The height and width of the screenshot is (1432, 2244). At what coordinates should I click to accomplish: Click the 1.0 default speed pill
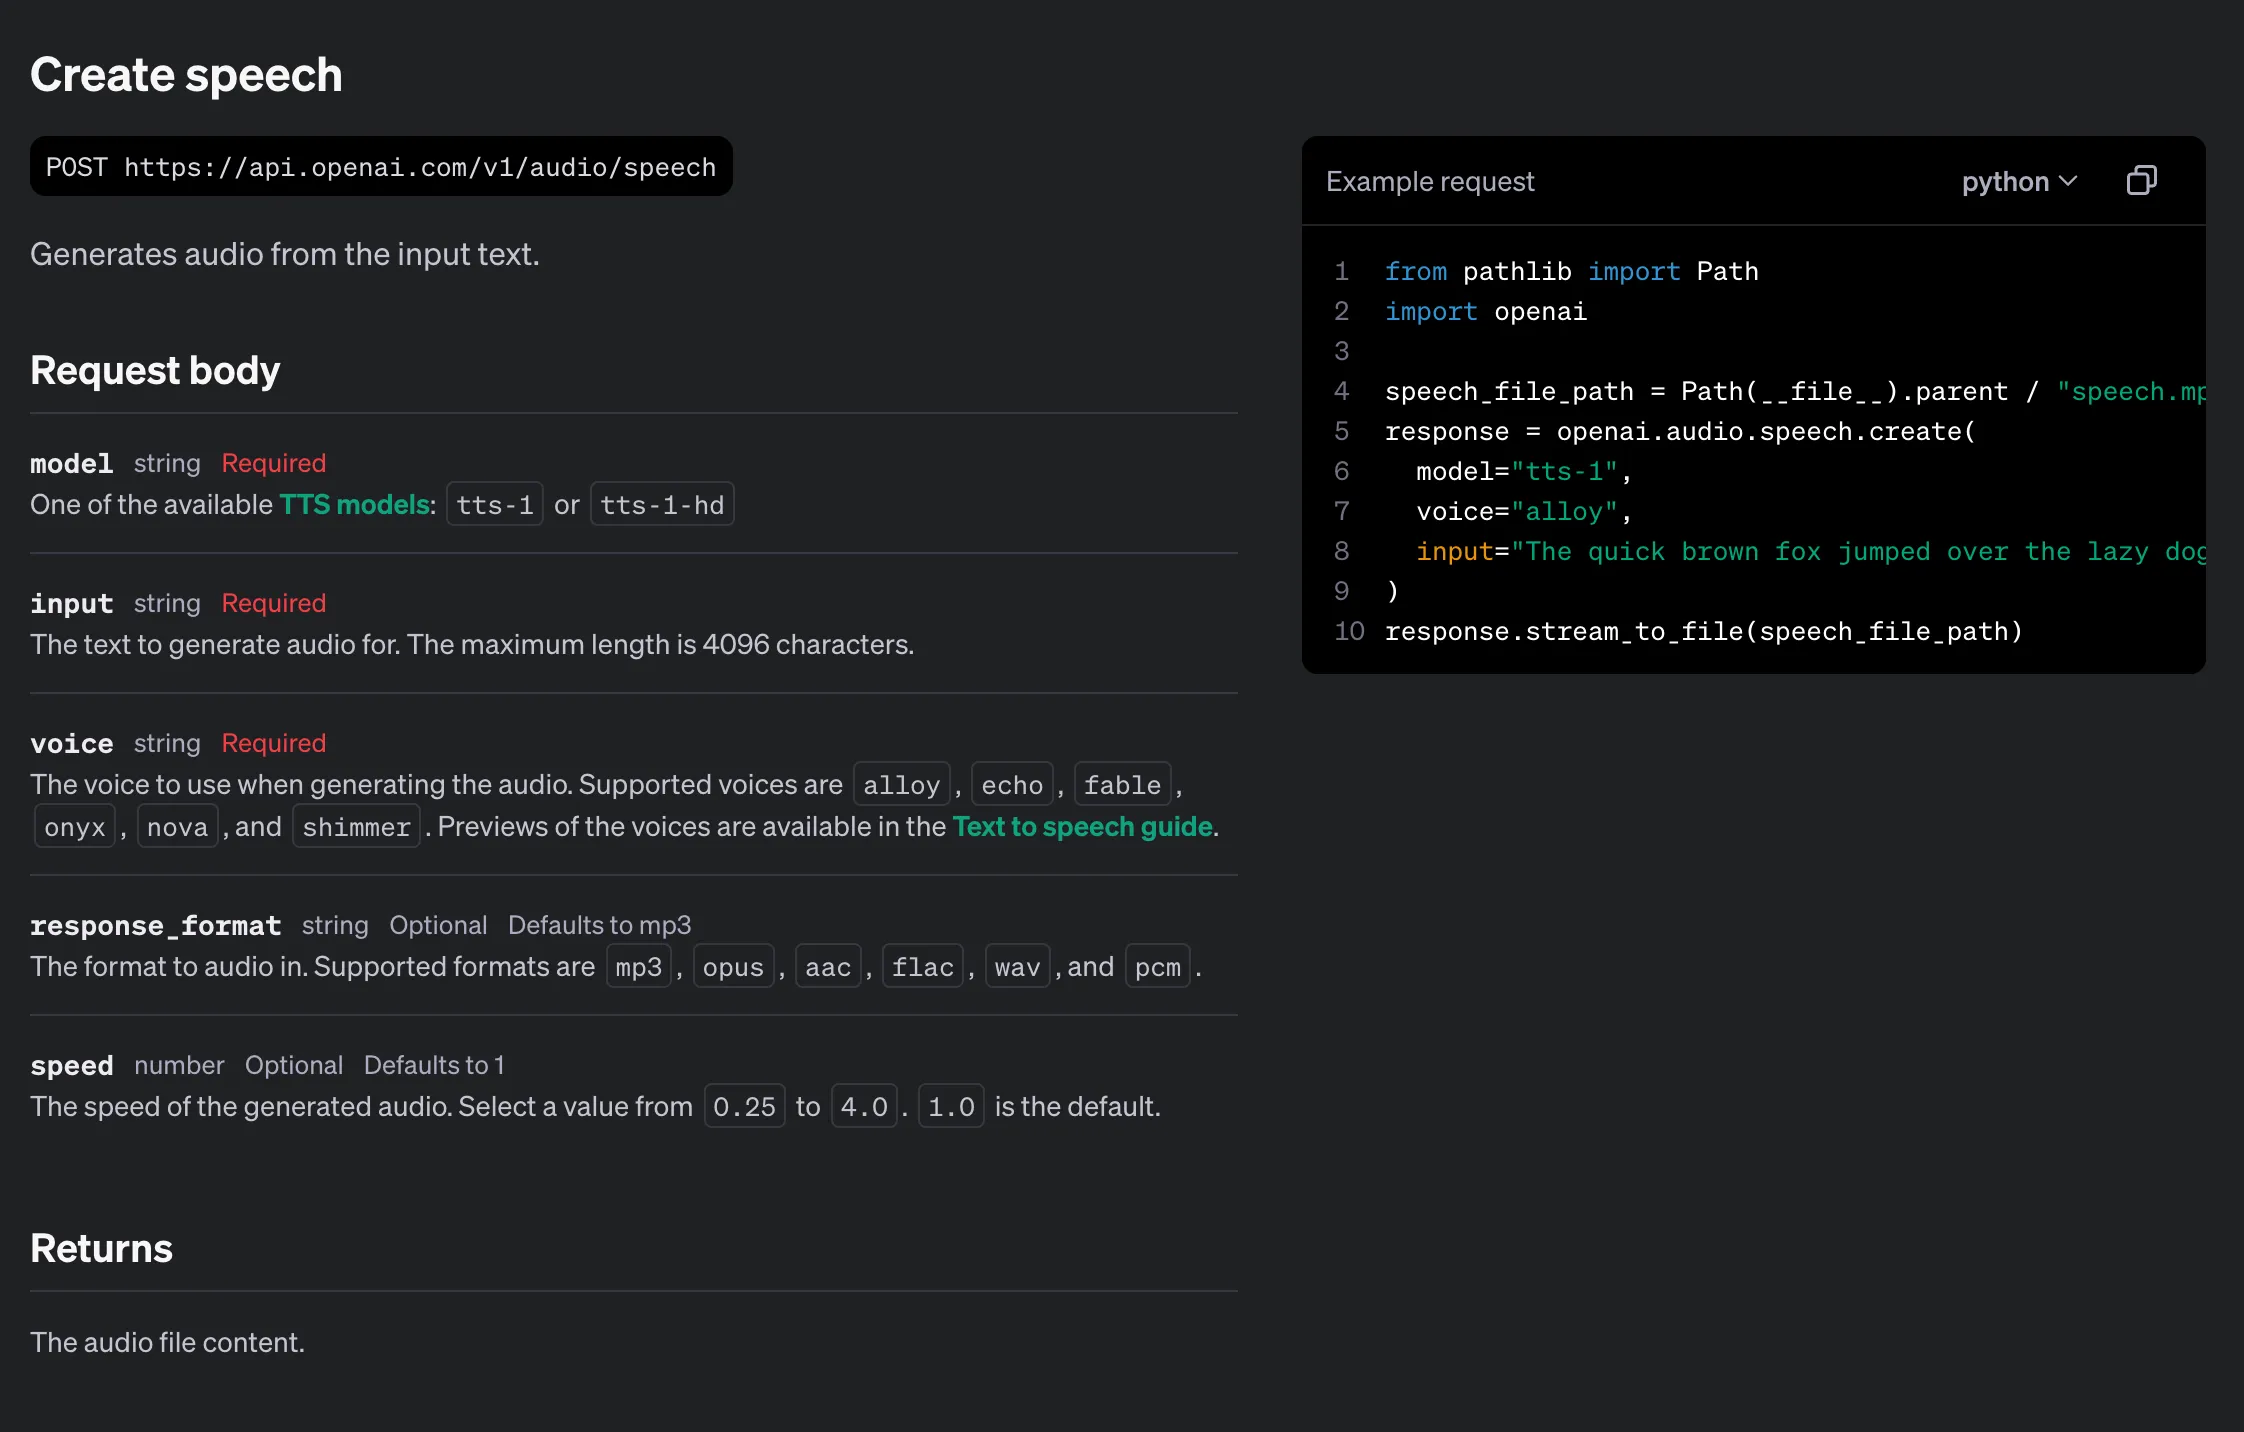[x=951, y=1106]
